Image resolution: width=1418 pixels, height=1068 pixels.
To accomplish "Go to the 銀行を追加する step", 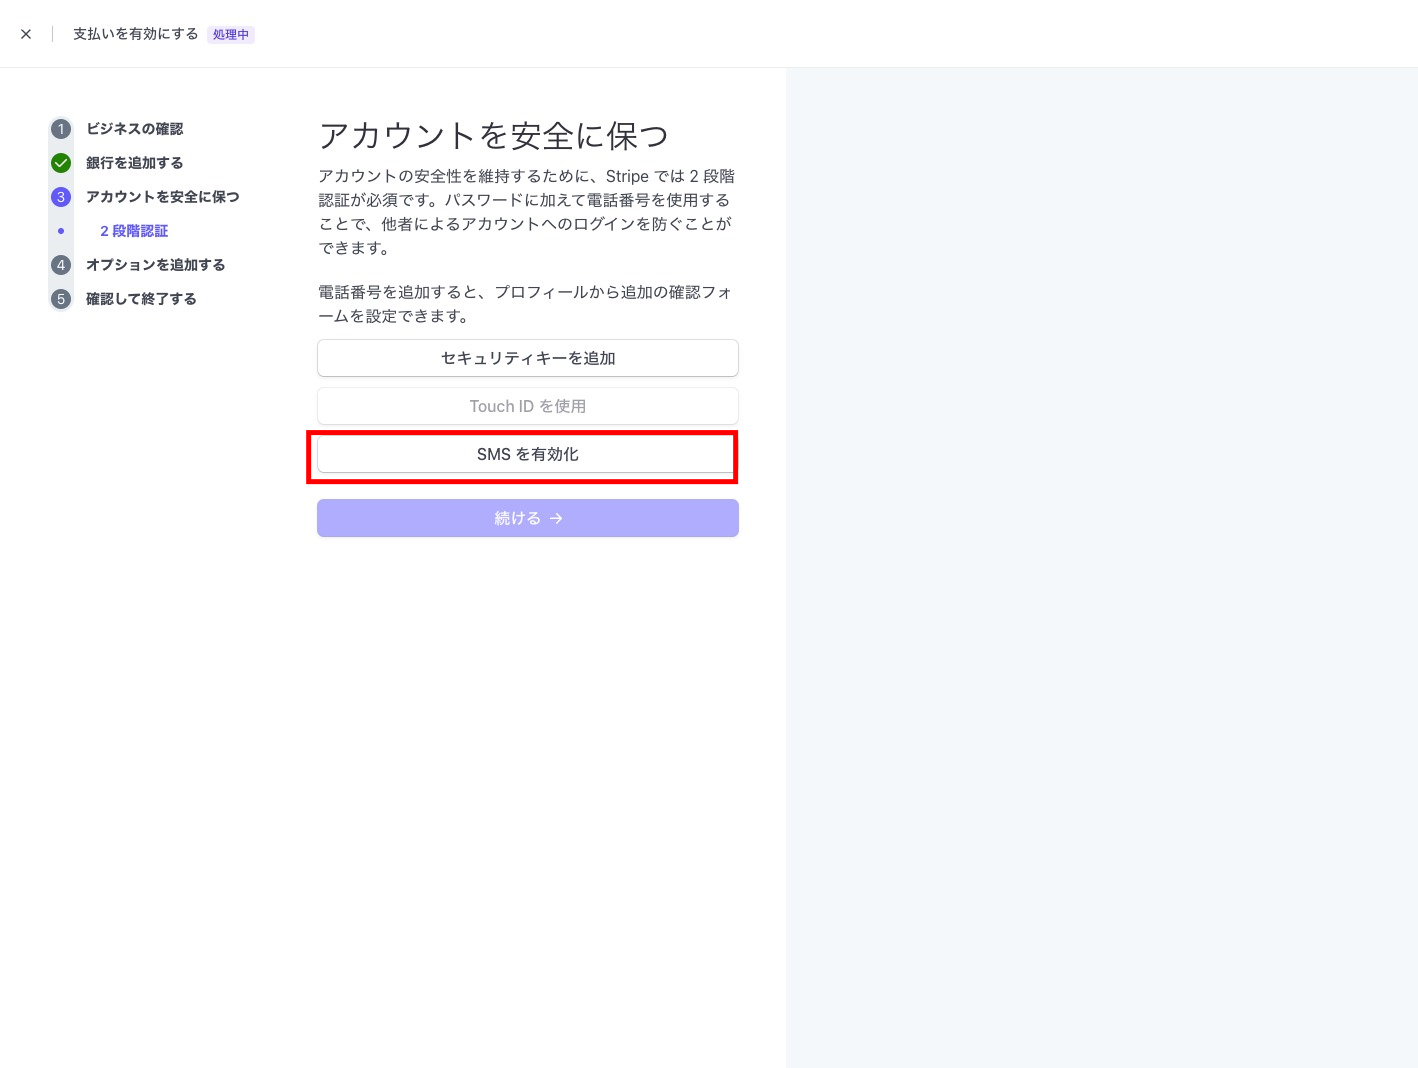I will click(134, 163).
